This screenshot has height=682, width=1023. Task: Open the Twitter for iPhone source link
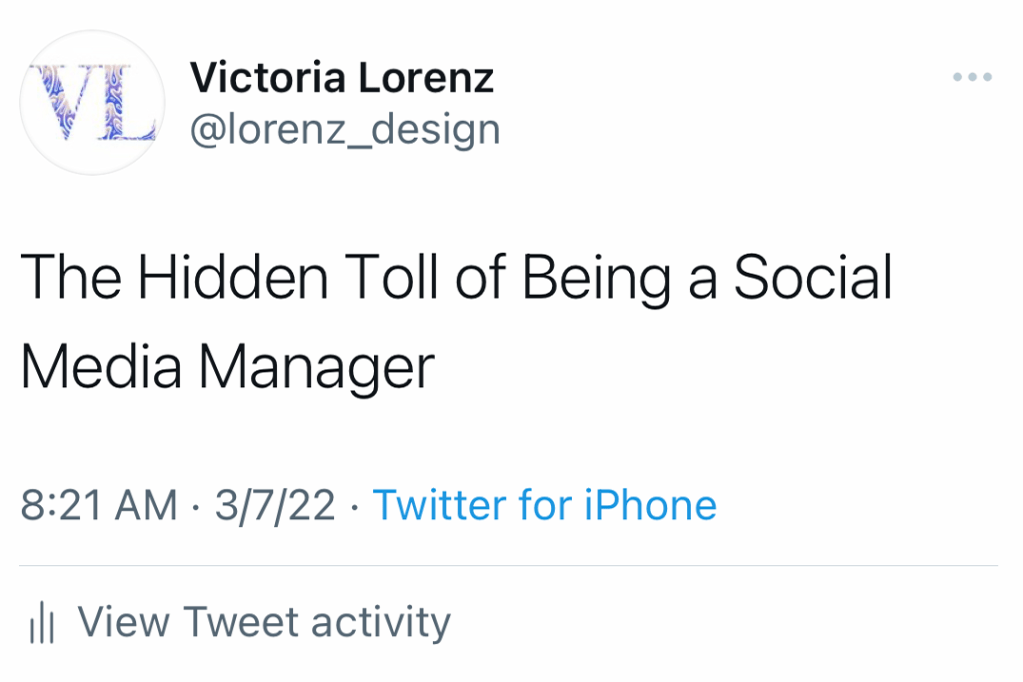(x=545, y=505)
